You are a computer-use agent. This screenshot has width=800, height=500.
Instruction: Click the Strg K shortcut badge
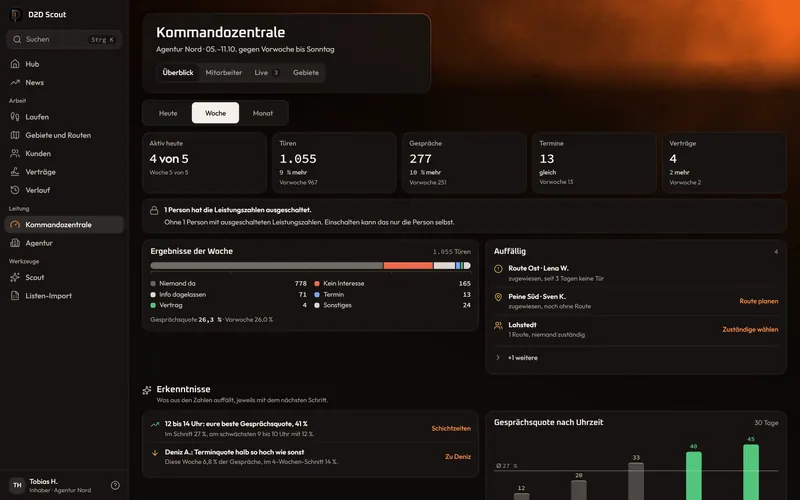tap(103, 39)
